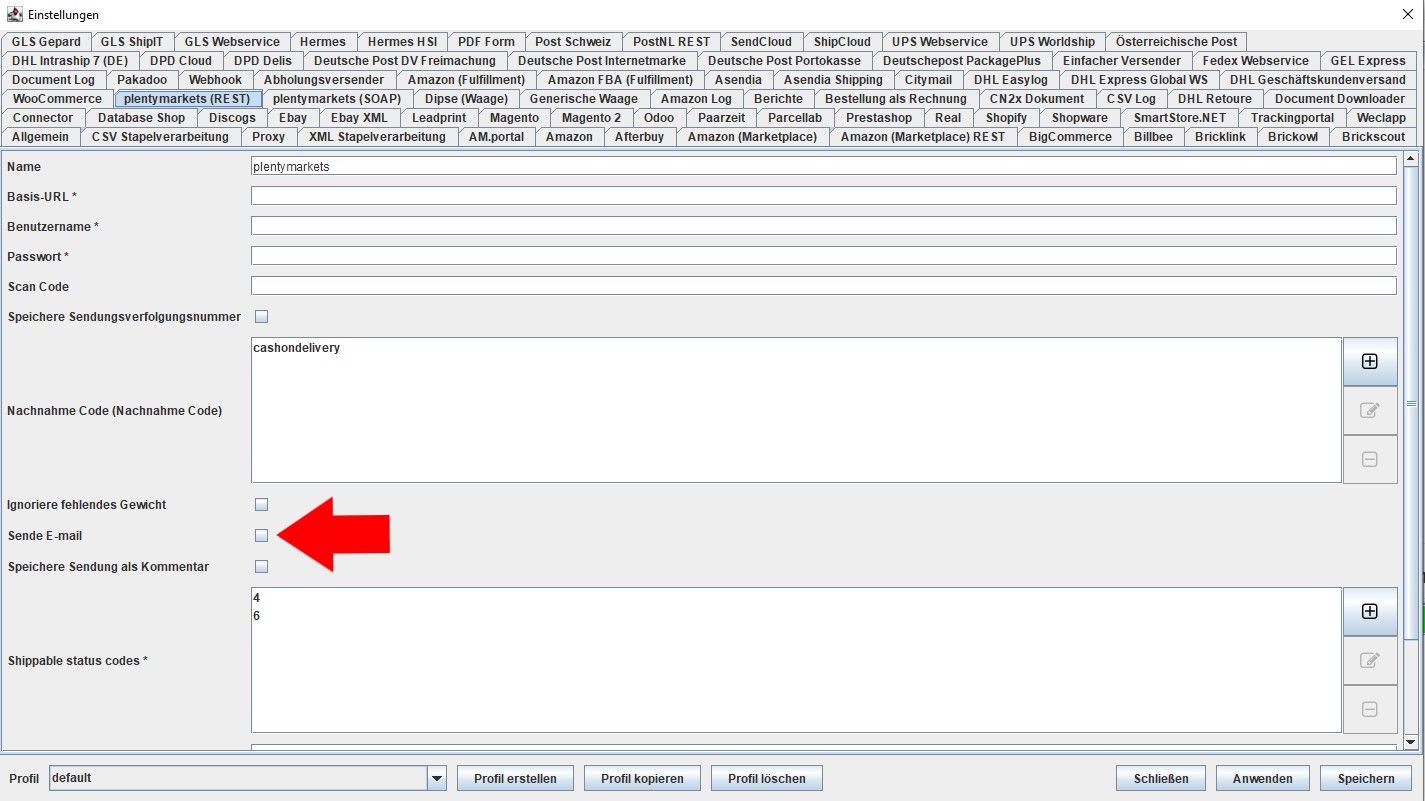Click the Einstellungen window app icon
1425x801 pixels.
pyautogui.click(x=15, y=14)
